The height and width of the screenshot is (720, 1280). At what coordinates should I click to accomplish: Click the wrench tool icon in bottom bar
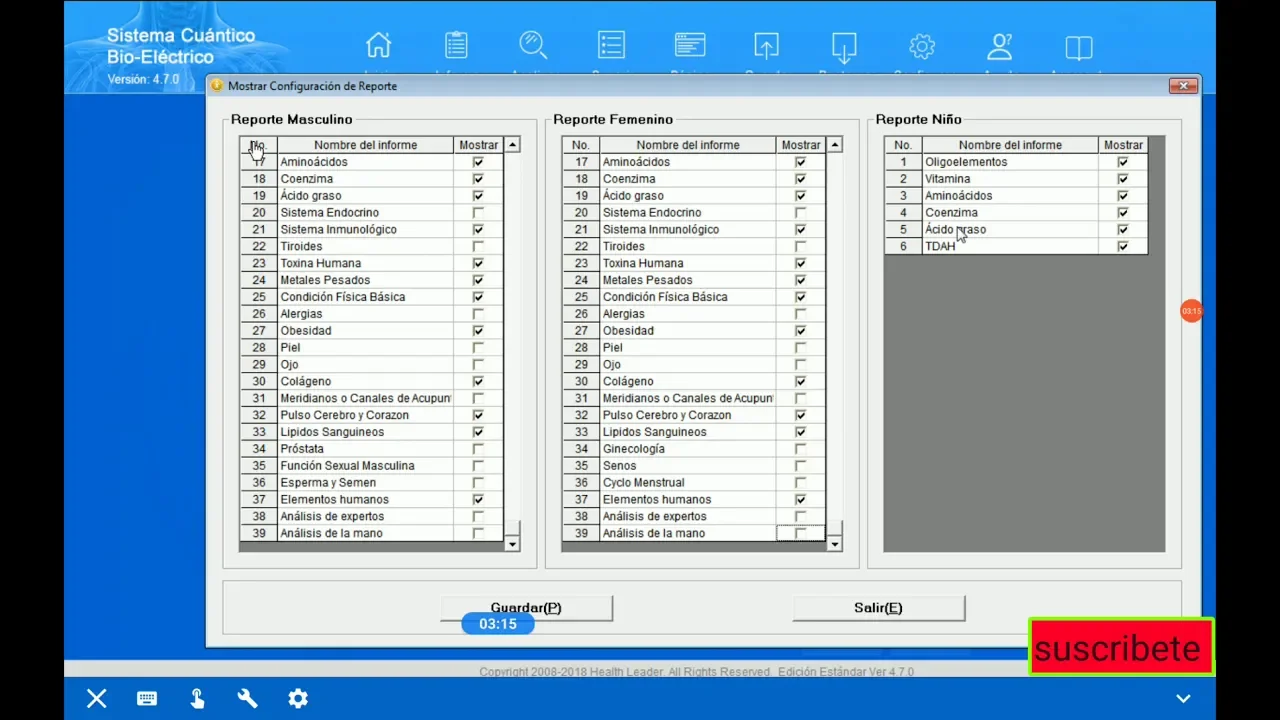(x=247, y=699)
